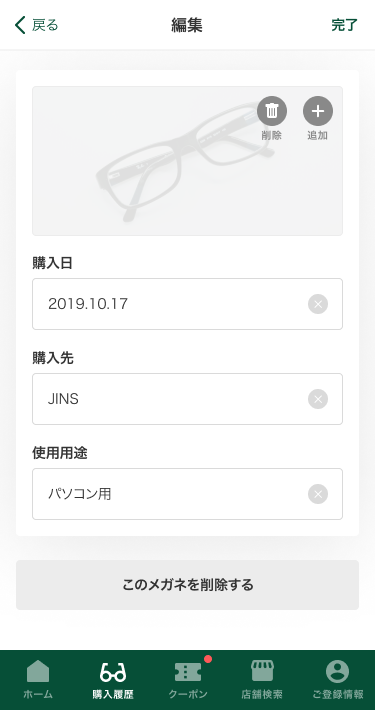Tap the red notification dot on クーポン

point(208,659)
